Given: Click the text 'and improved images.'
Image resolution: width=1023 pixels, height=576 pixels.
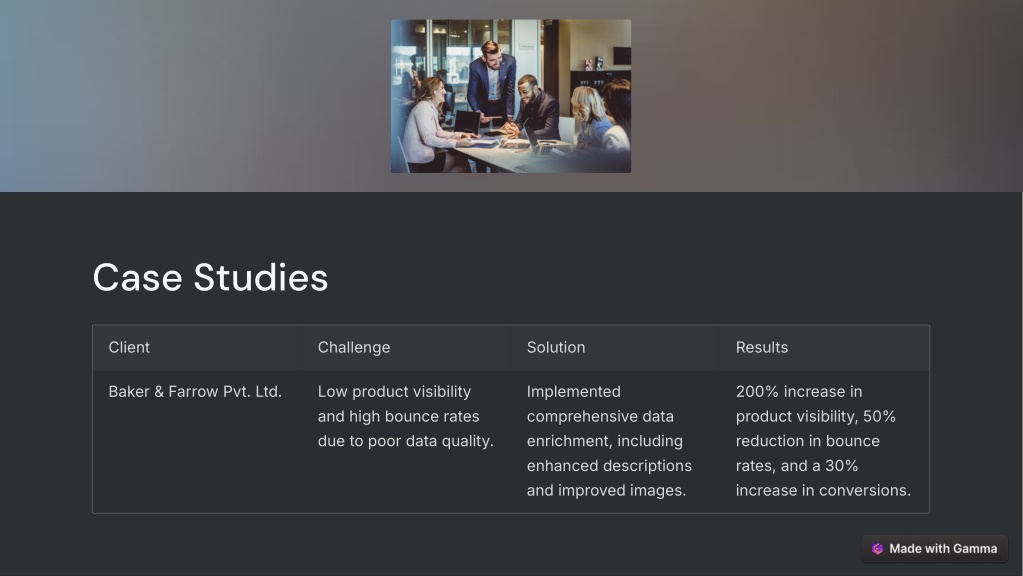Looking at the screenshot, I should pyautogui.click(x=606, y=491).
